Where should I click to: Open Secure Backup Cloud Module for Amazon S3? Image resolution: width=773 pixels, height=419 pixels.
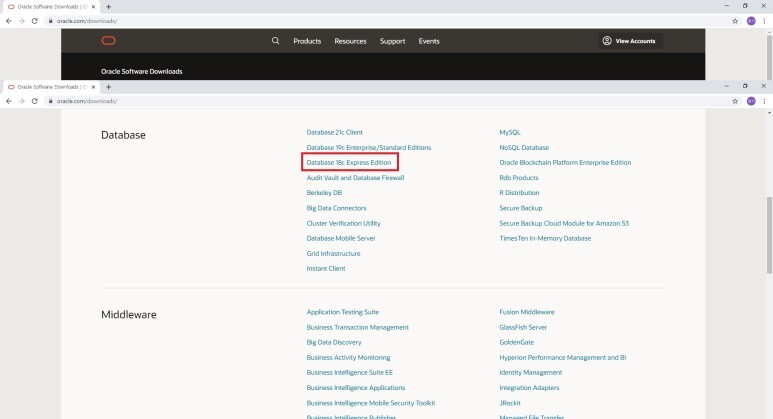564,223
